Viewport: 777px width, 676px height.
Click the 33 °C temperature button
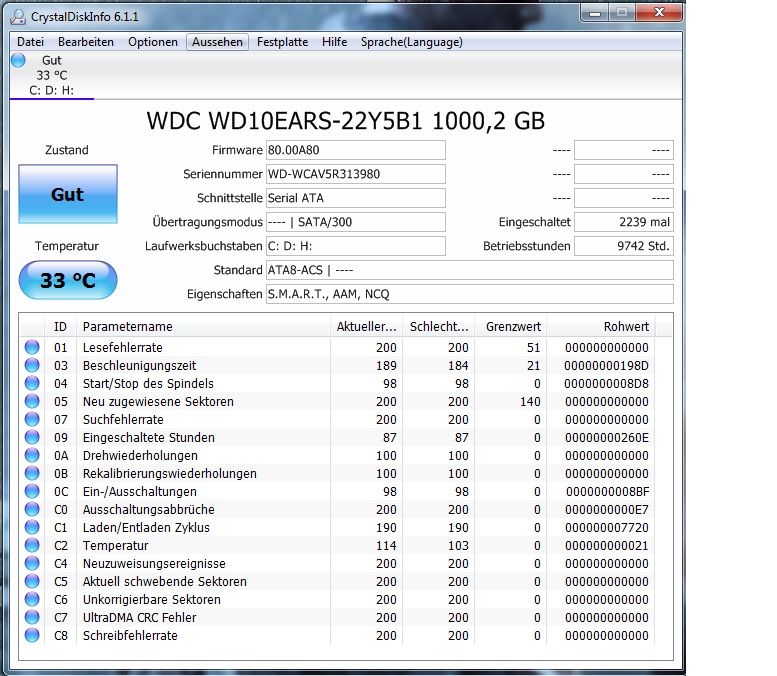click(x=68, y=281)
